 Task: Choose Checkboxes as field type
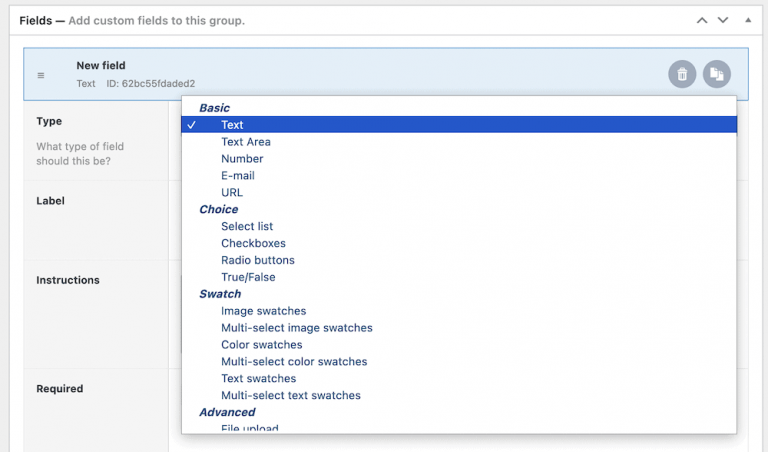point(253,244)
